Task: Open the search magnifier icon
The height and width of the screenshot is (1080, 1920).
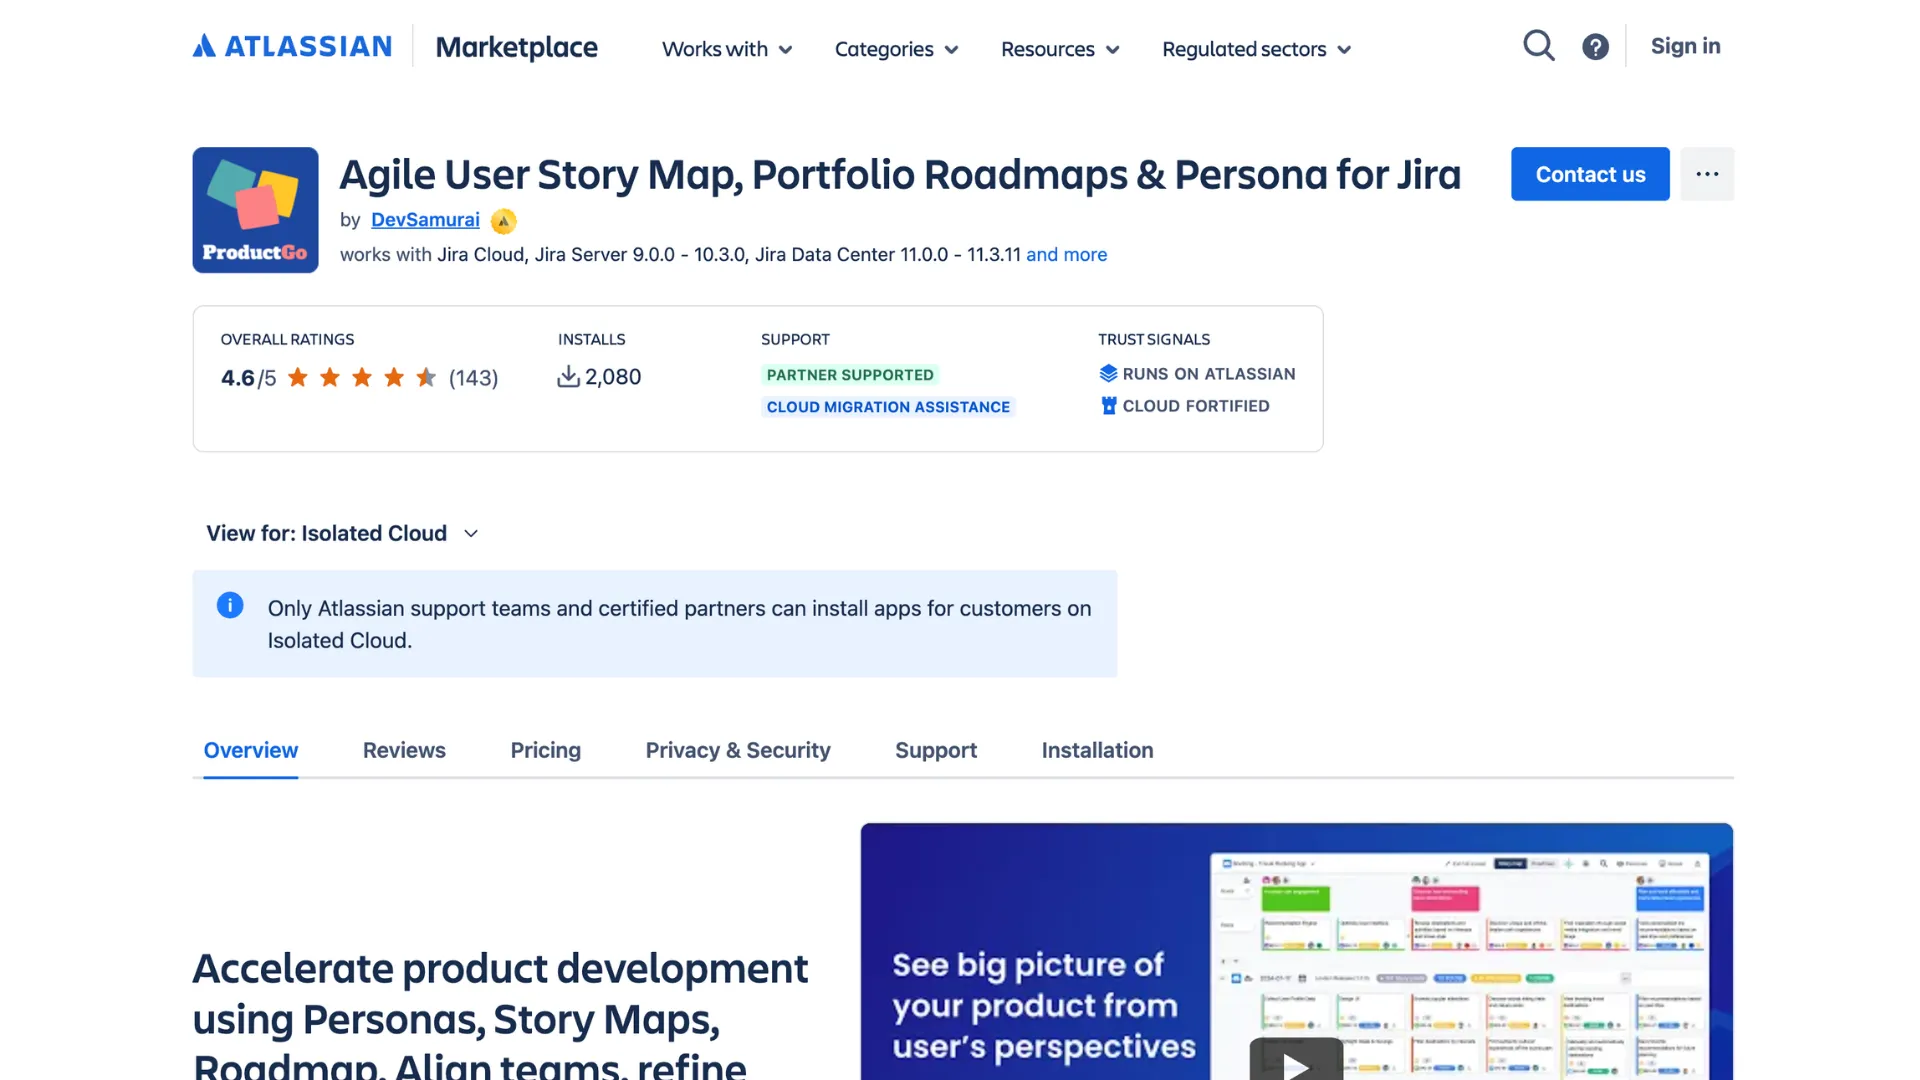Action: (1539, 46)
